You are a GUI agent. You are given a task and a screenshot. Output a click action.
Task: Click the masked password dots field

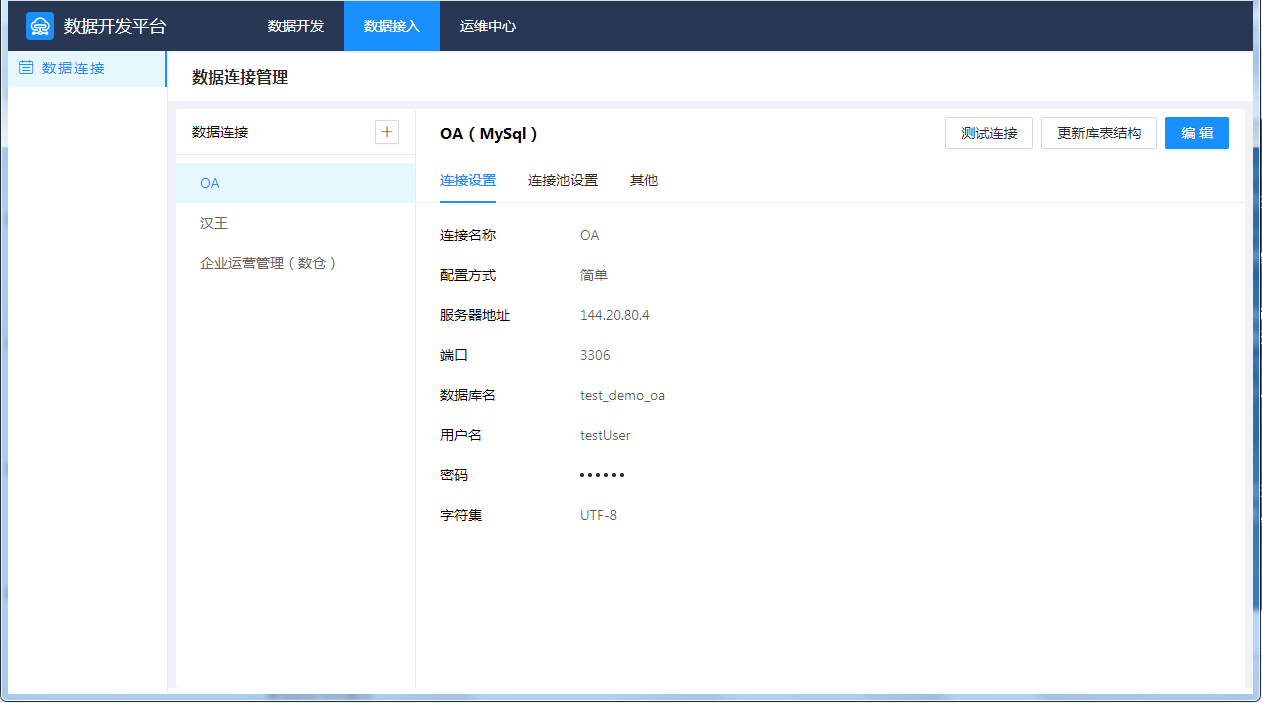(602, 476)
